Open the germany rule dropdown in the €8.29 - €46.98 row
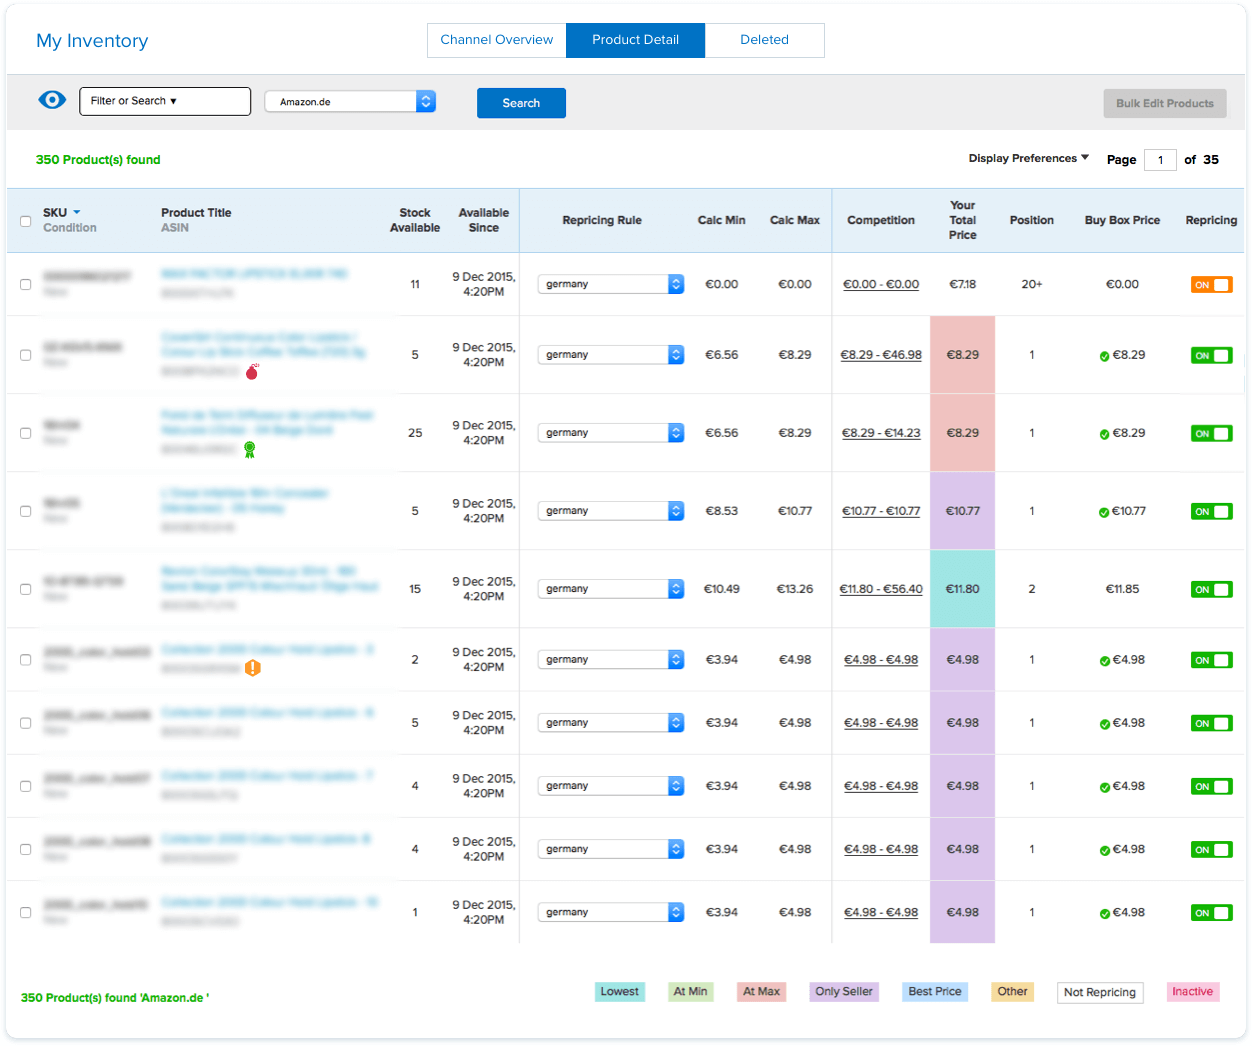Screen dimensions: 1252x1046 click(x=611, y=355)
